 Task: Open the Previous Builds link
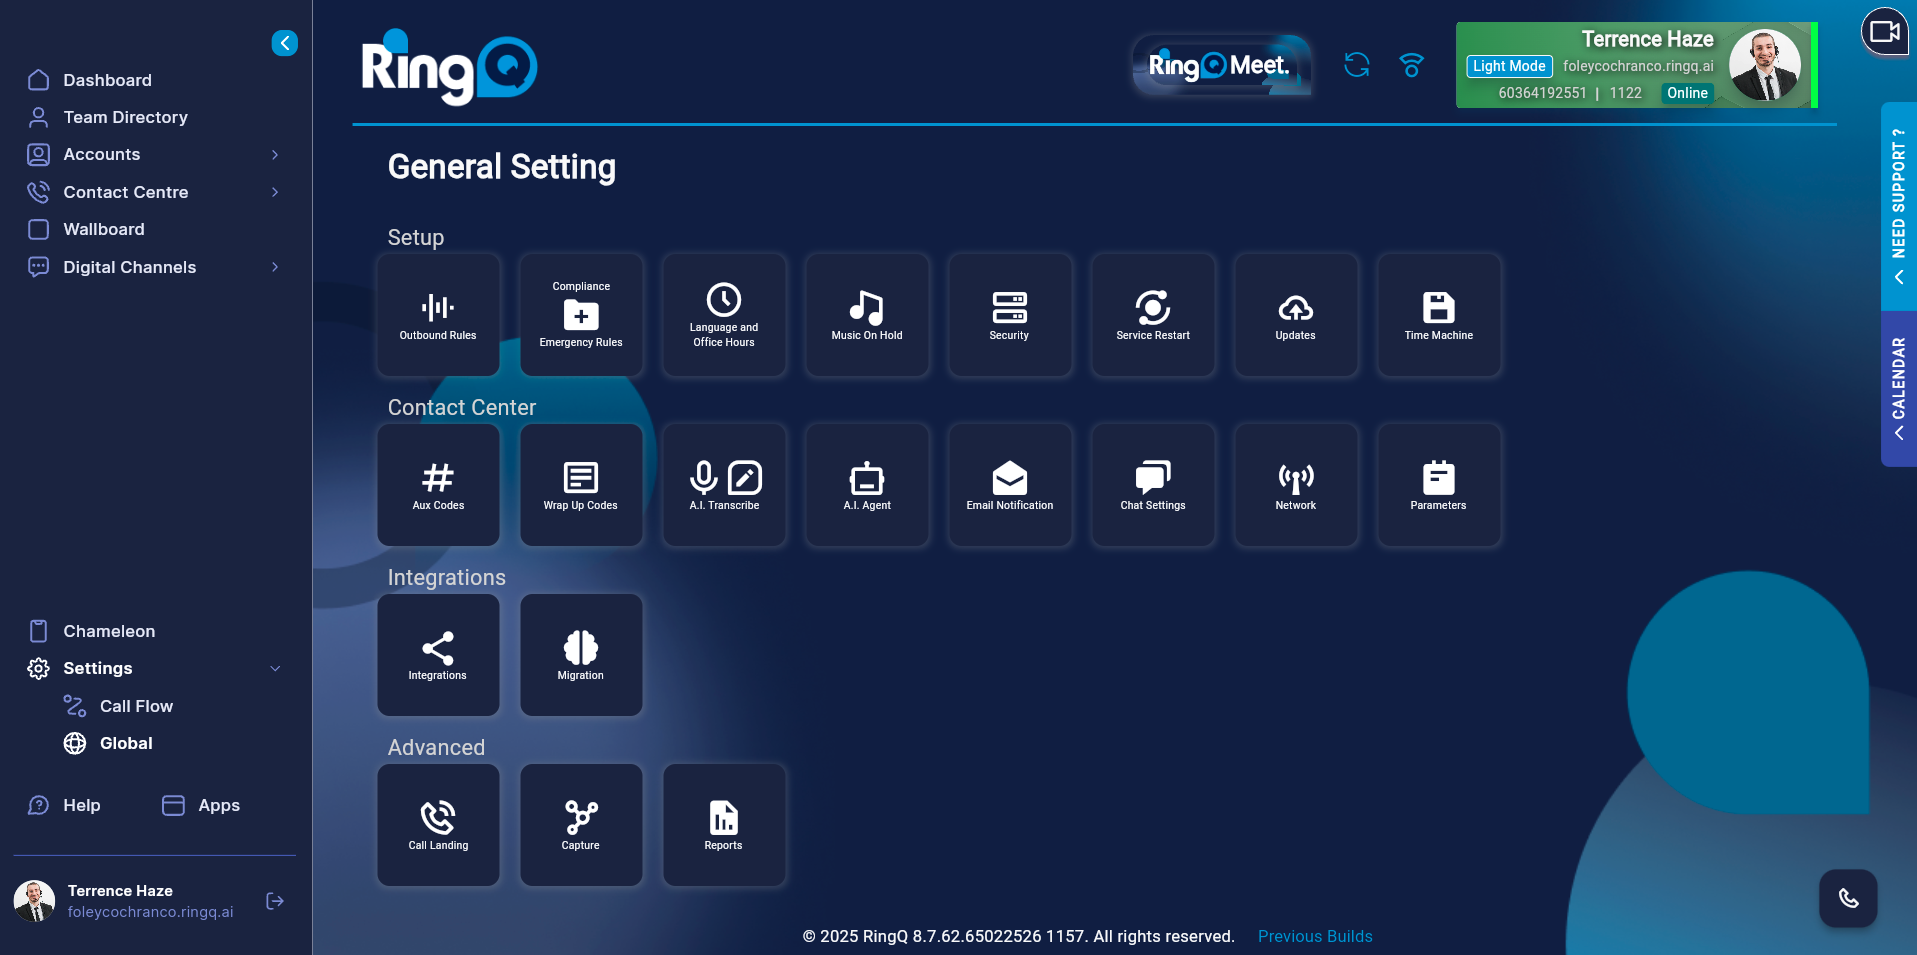pos(1314,936)
